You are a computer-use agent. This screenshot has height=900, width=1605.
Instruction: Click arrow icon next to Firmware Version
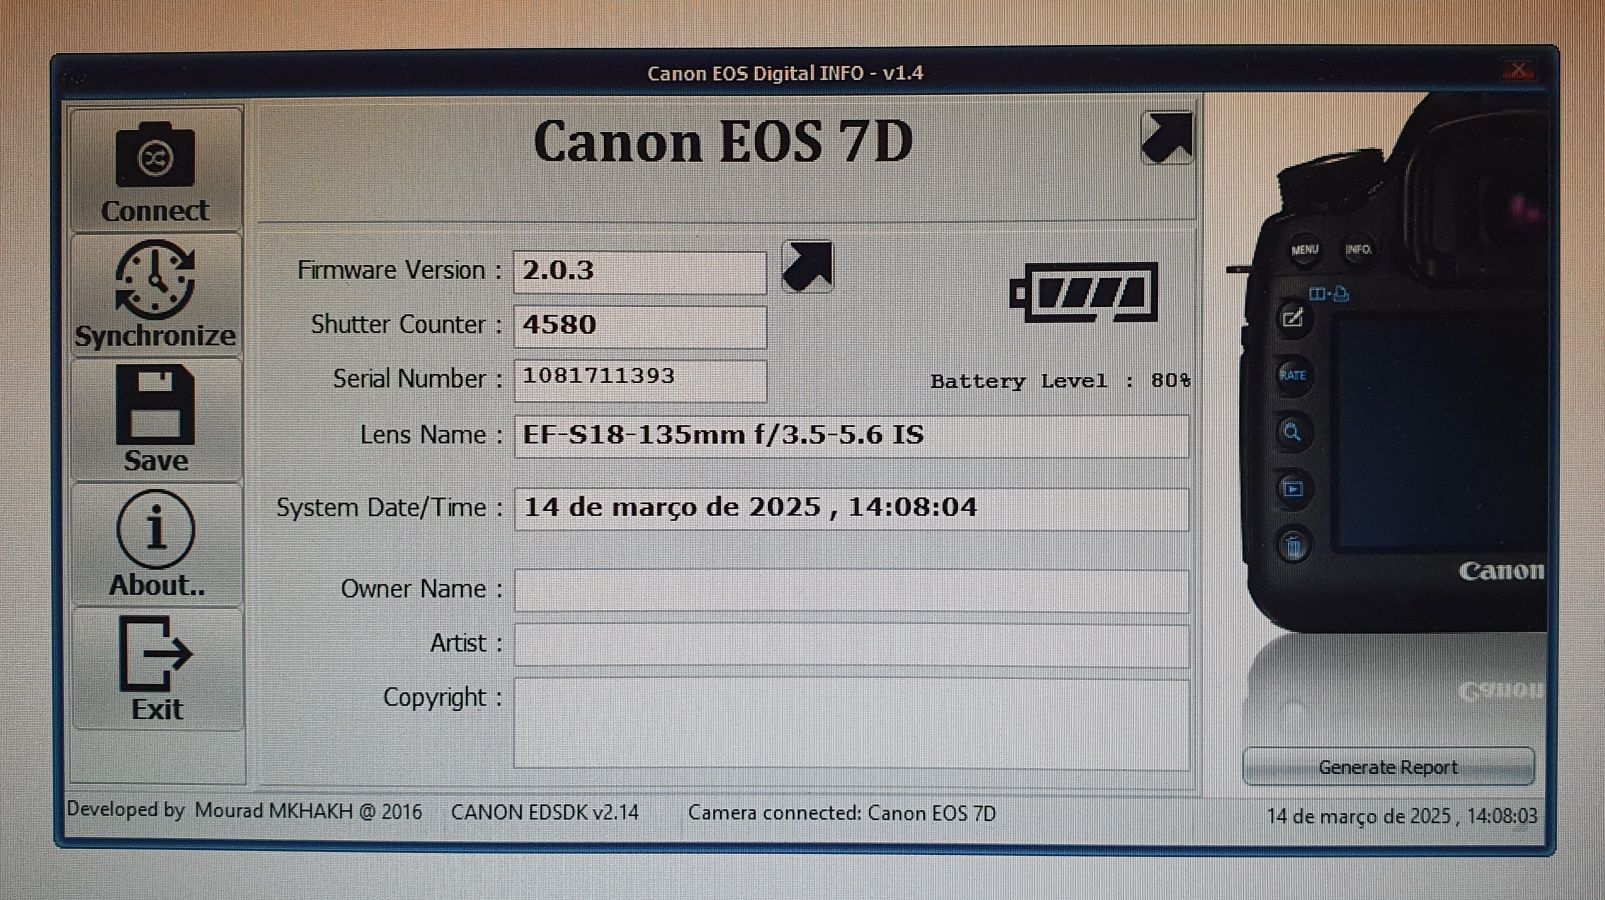[807, 267]
